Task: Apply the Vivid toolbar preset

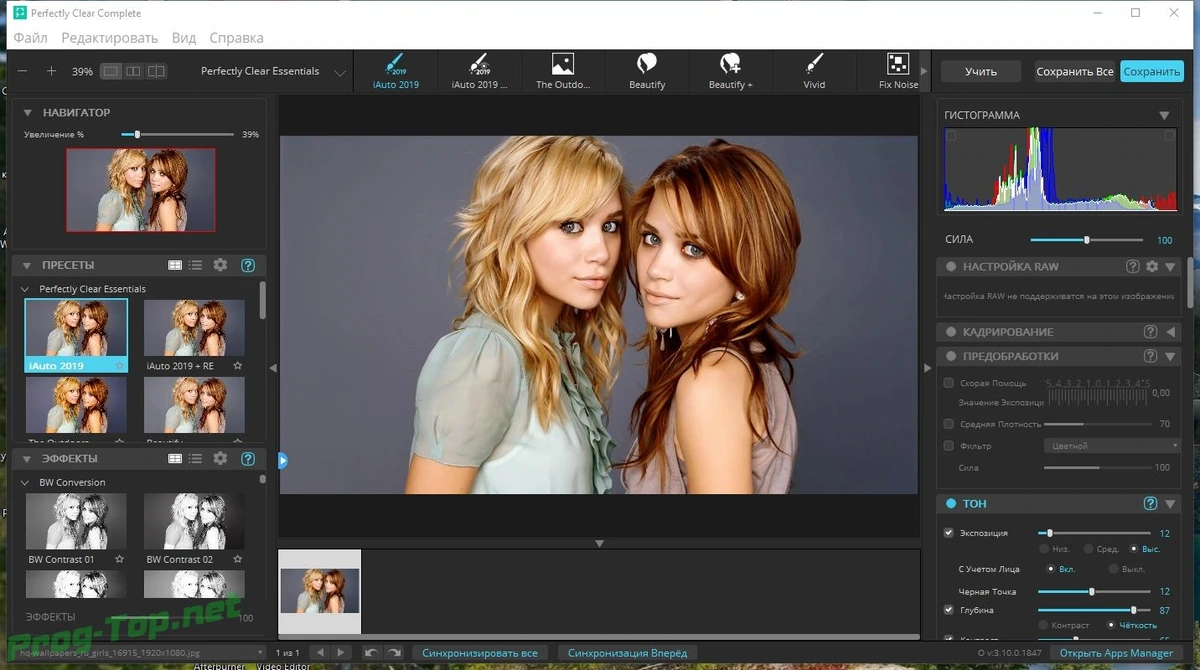Action: coord(814,71)
